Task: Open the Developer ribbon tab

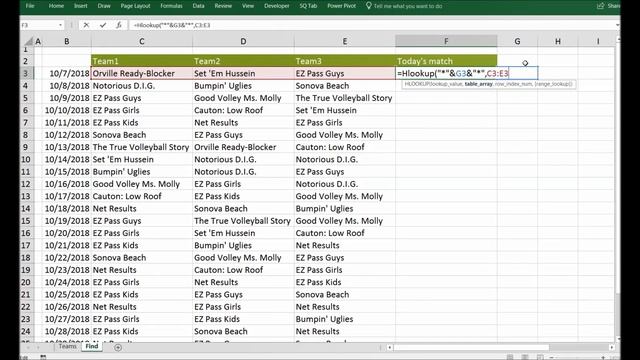Action: (276, 6)
